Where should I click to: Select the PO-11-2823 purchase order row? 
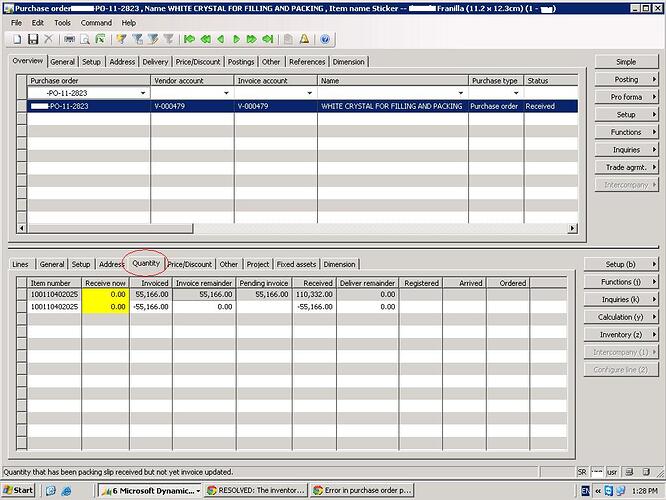302,106
